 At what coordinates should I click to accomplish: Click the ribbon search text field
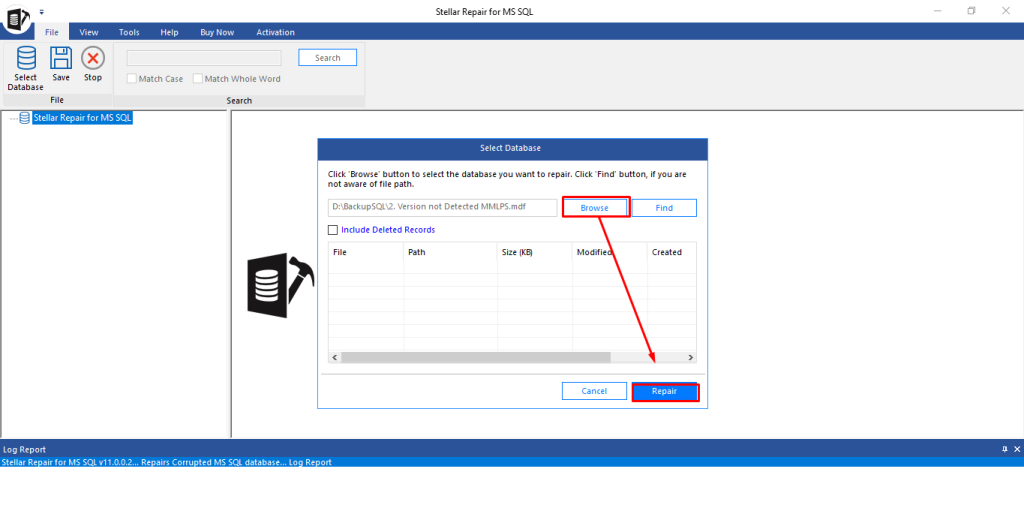[x=204, y=58]
